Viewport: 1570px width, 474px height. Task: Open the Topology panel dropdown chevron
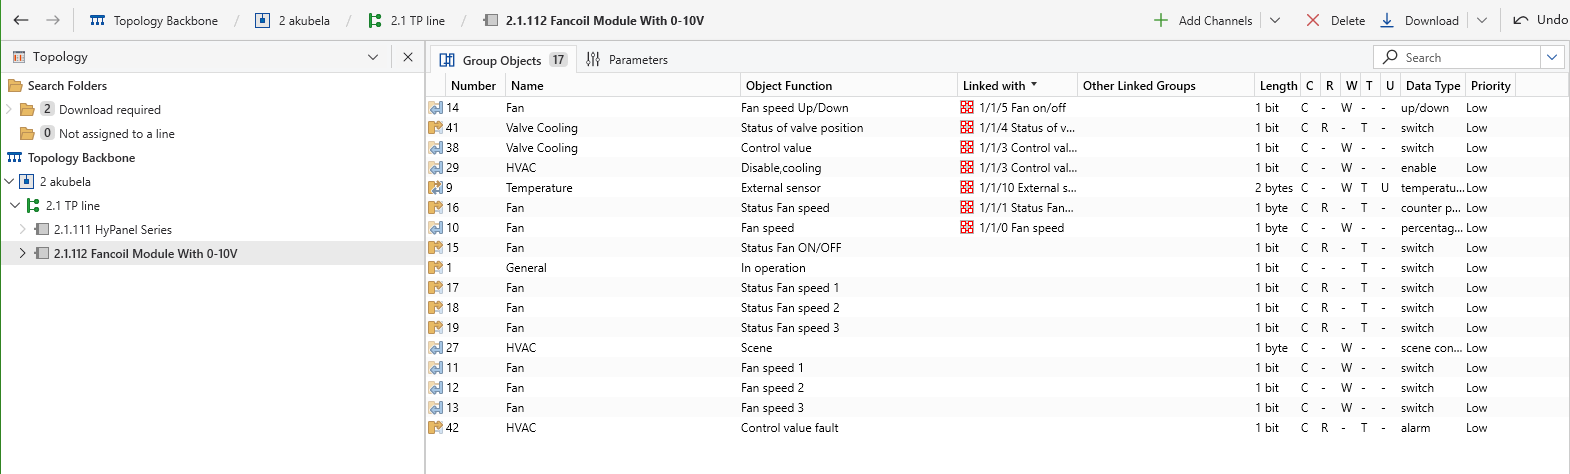click(373, 57)
